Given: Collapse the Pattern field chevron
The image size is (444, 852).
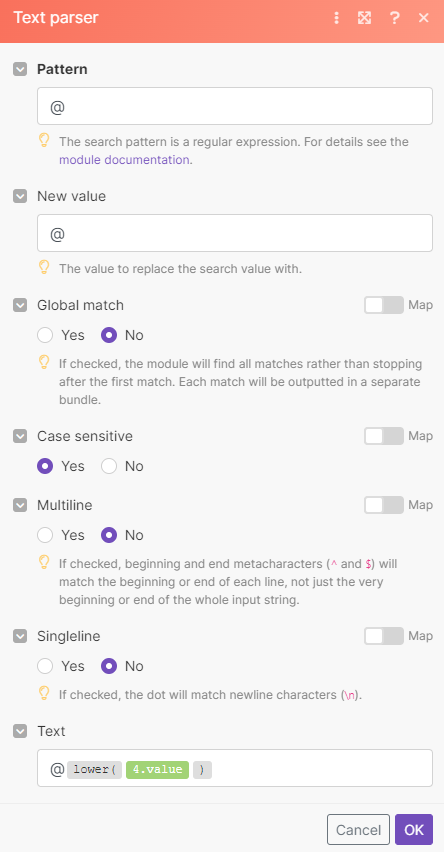Looking at the screenshot, I should pos(20,70).
